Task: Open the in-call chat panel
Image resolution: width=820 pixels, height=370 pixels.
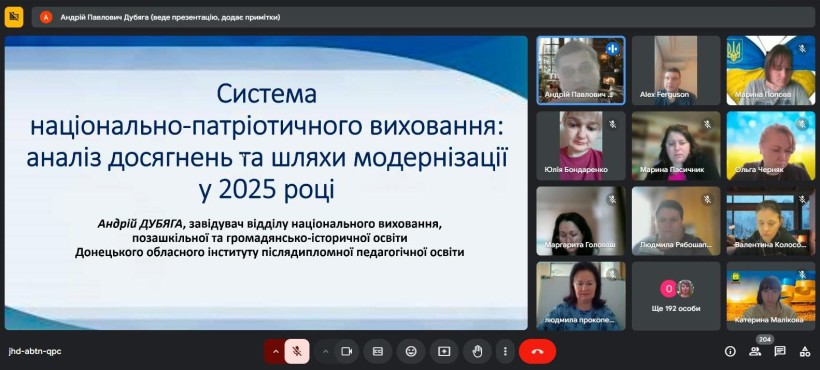Action: point(780,352)
